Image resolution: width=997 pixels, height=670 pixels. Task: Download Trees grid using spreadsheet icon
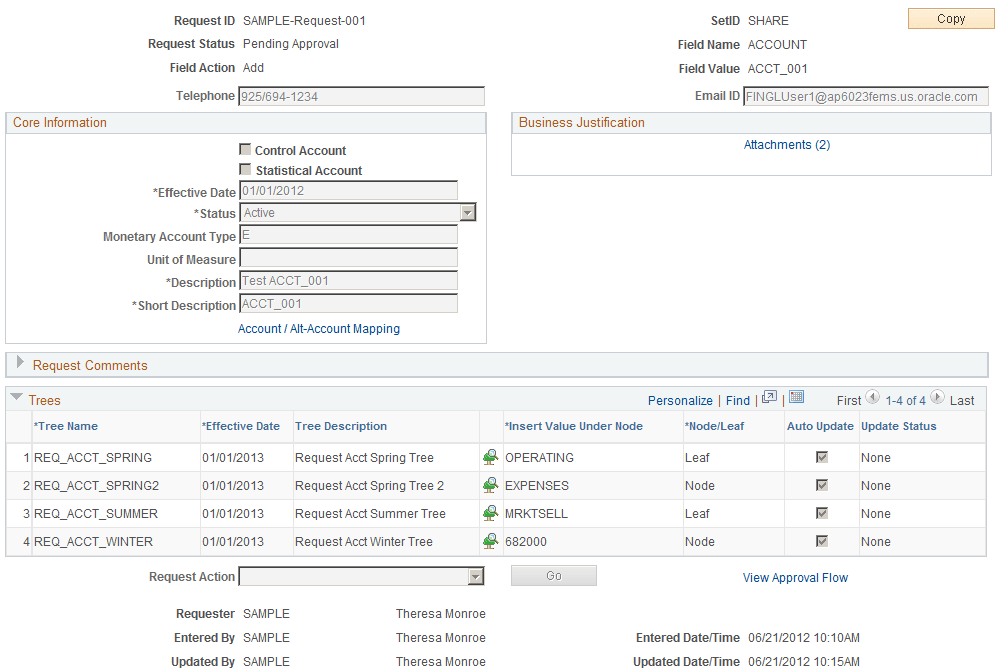[796, 398]
